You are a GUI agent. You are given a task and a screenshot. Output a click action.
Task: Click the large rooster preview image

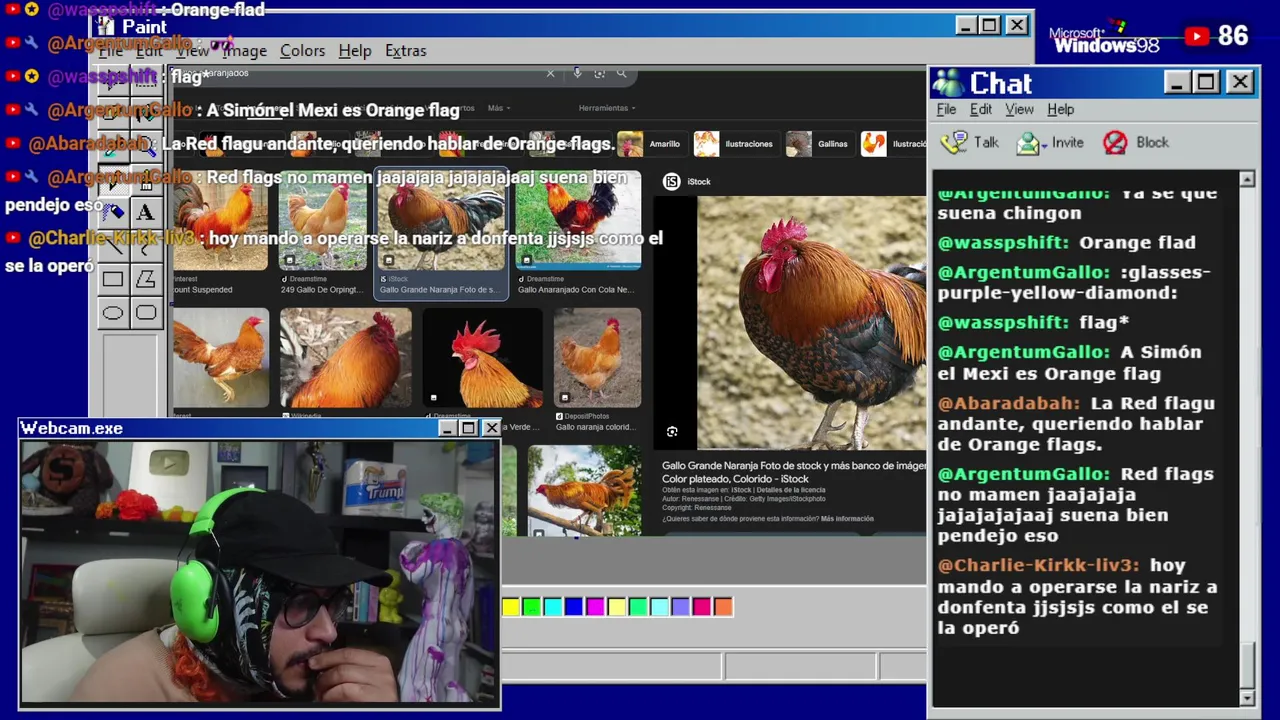(x=811, y=323)
